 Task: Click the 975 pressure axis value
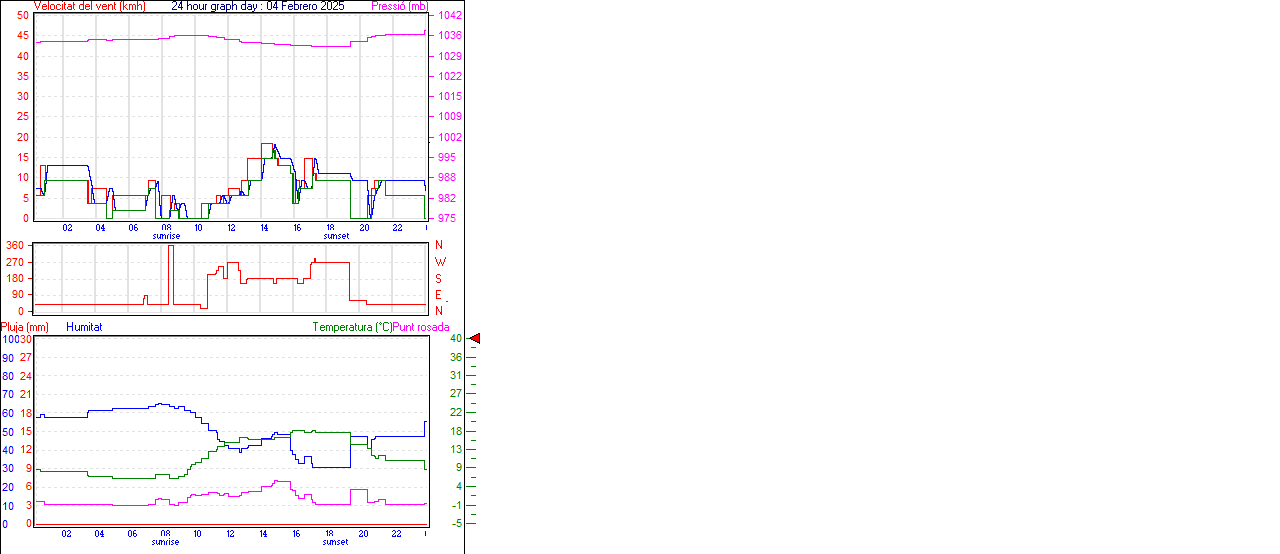coord(446,218)
